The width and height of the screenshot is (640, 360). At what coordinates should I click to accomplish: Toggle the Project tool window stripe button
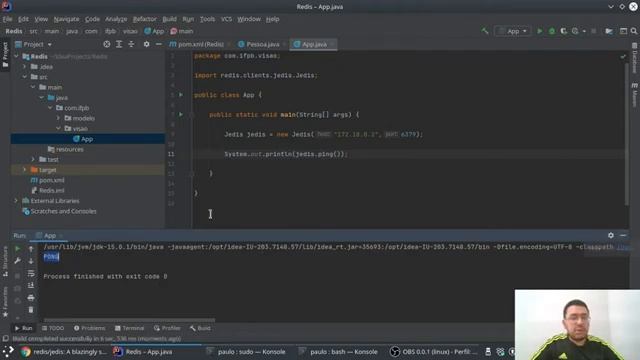pyautogui.click(x=5, y=55)
